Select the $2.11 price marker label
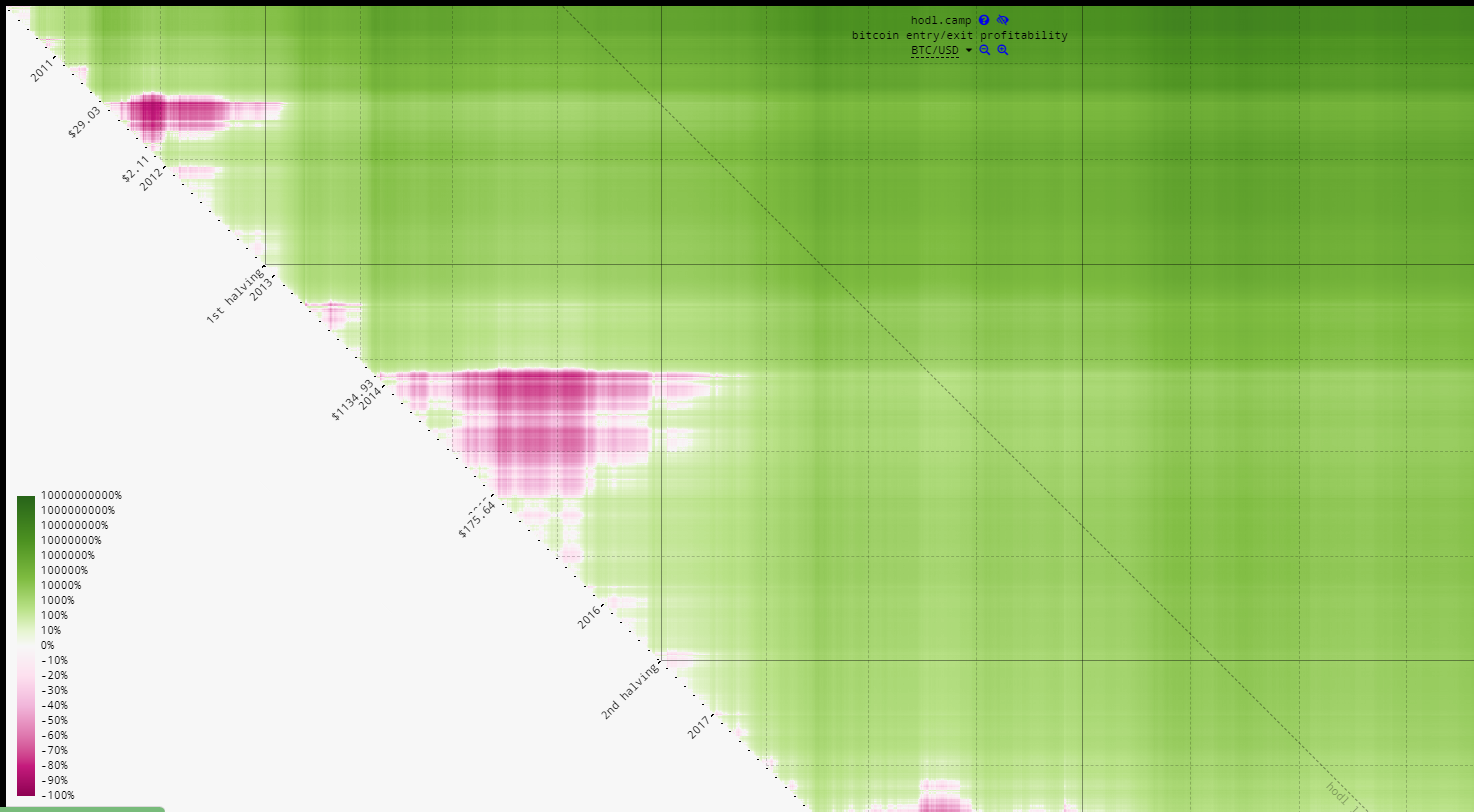Screen dimensions: 1474x812 coord(135,169)
